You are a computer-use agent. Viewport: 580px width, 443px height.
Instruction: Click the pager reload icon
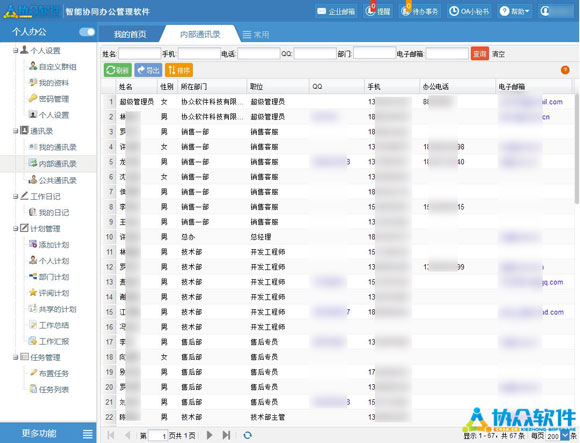point(247,435)
